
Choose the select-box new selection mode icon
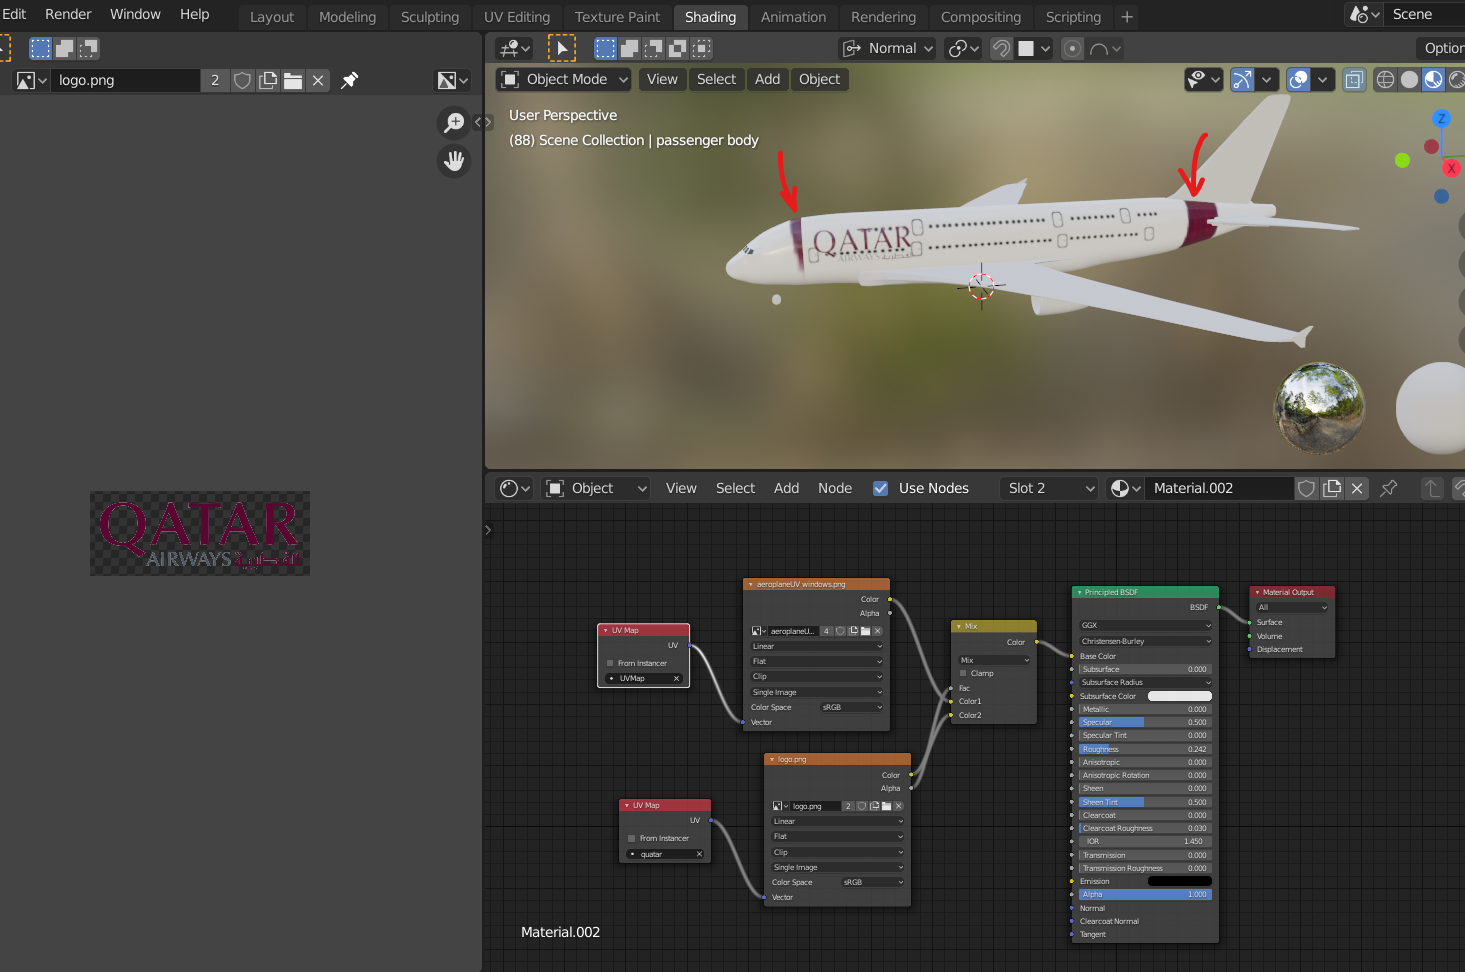(x=605, y=48)
